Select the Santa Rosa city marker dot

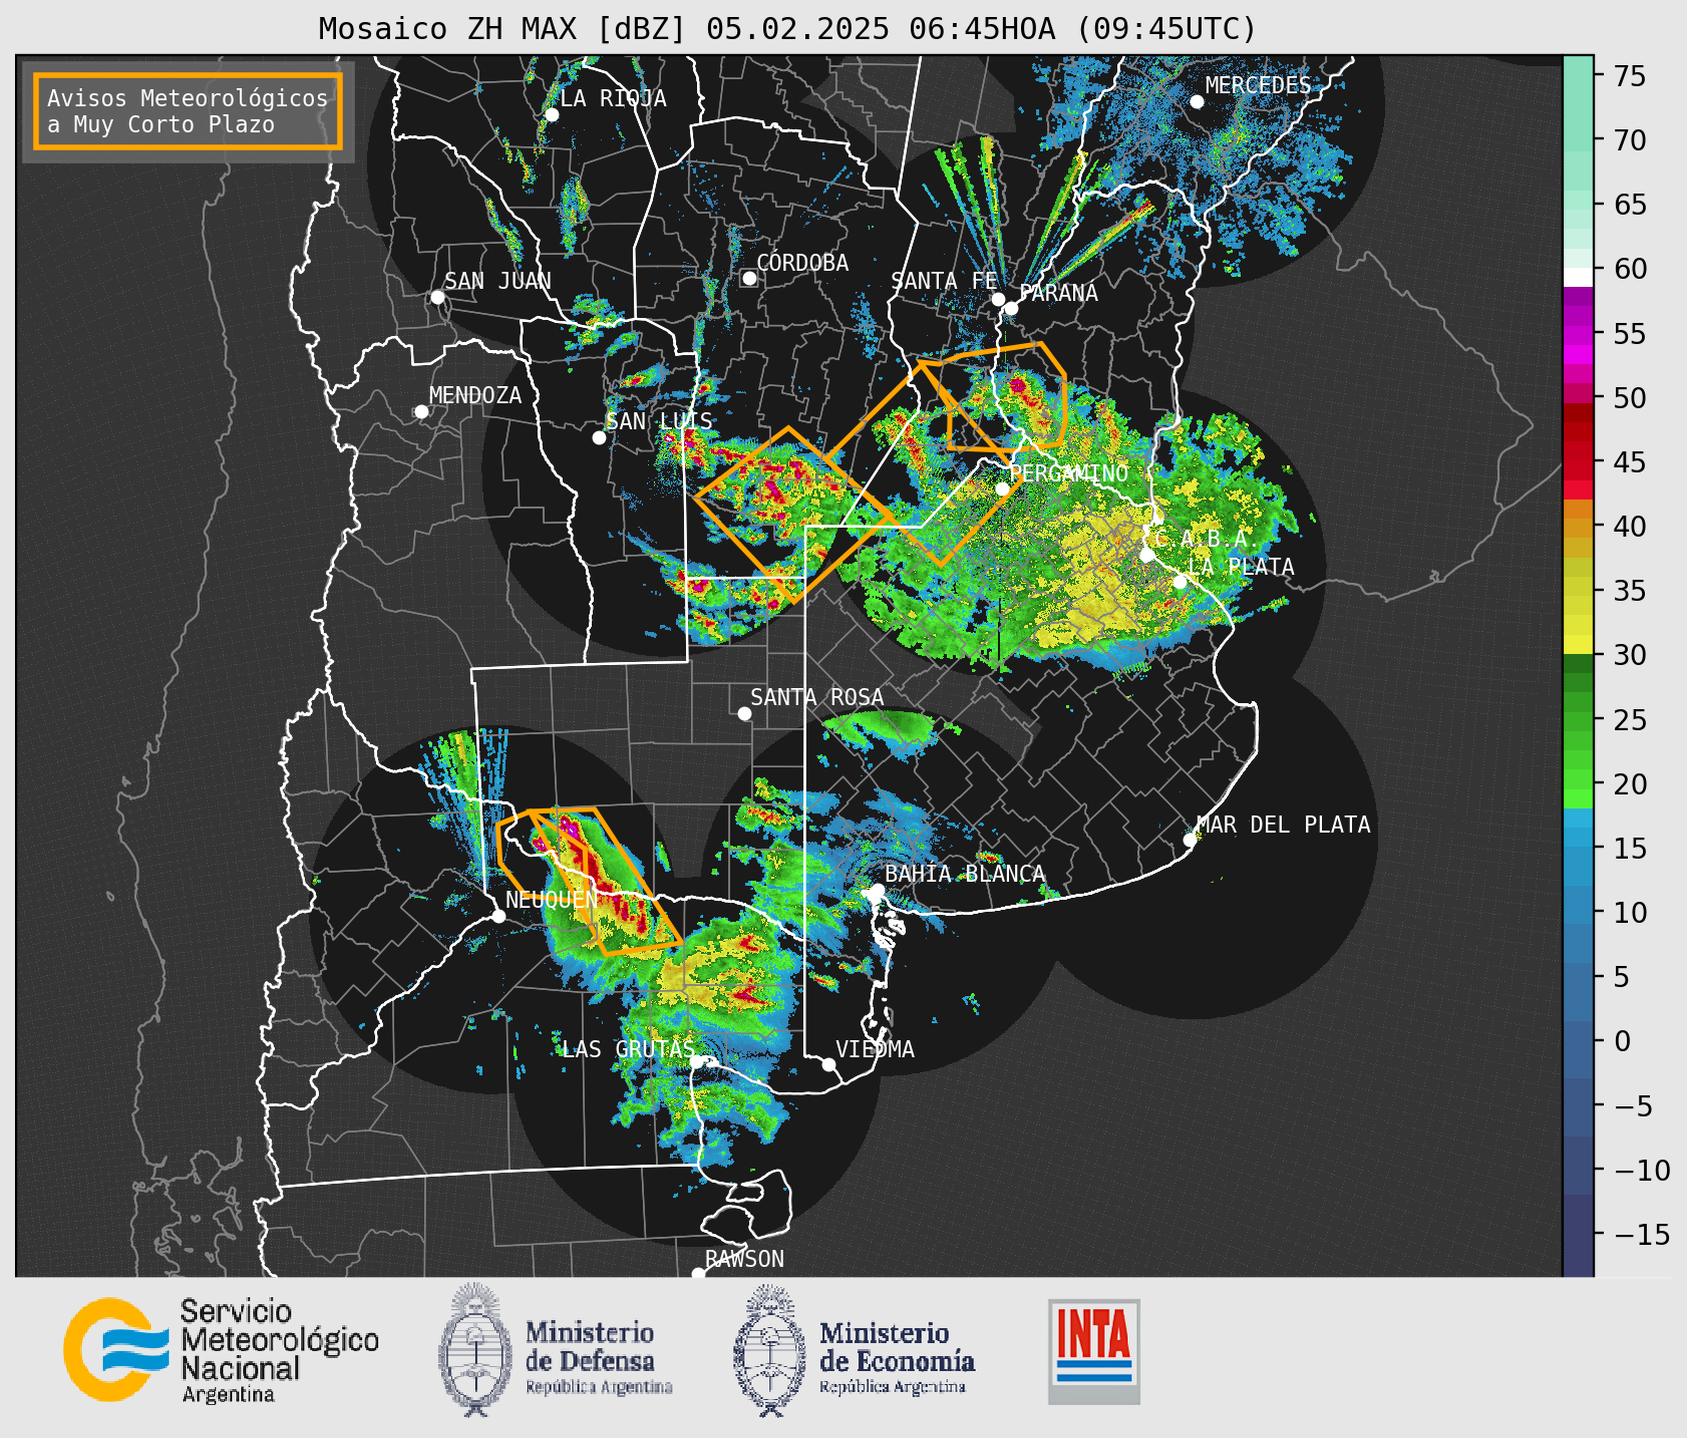[744, 713]
